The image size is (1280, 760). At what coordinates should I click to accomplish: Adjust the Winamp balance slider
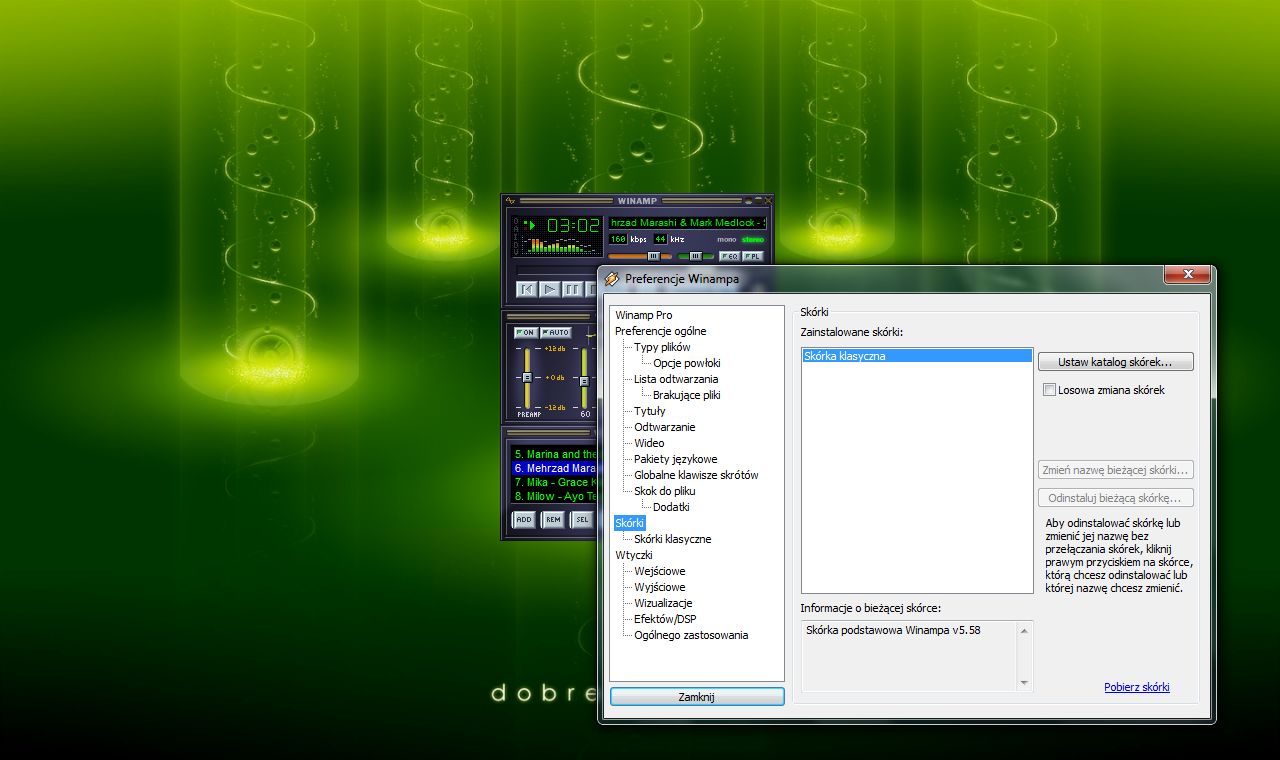[x=696, y=256]
